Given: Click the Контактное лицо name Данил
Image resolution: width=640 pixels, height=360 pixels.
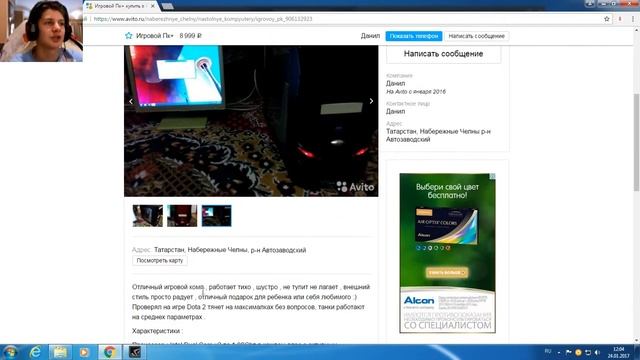Looking at the screenshot, I should 396,111.
